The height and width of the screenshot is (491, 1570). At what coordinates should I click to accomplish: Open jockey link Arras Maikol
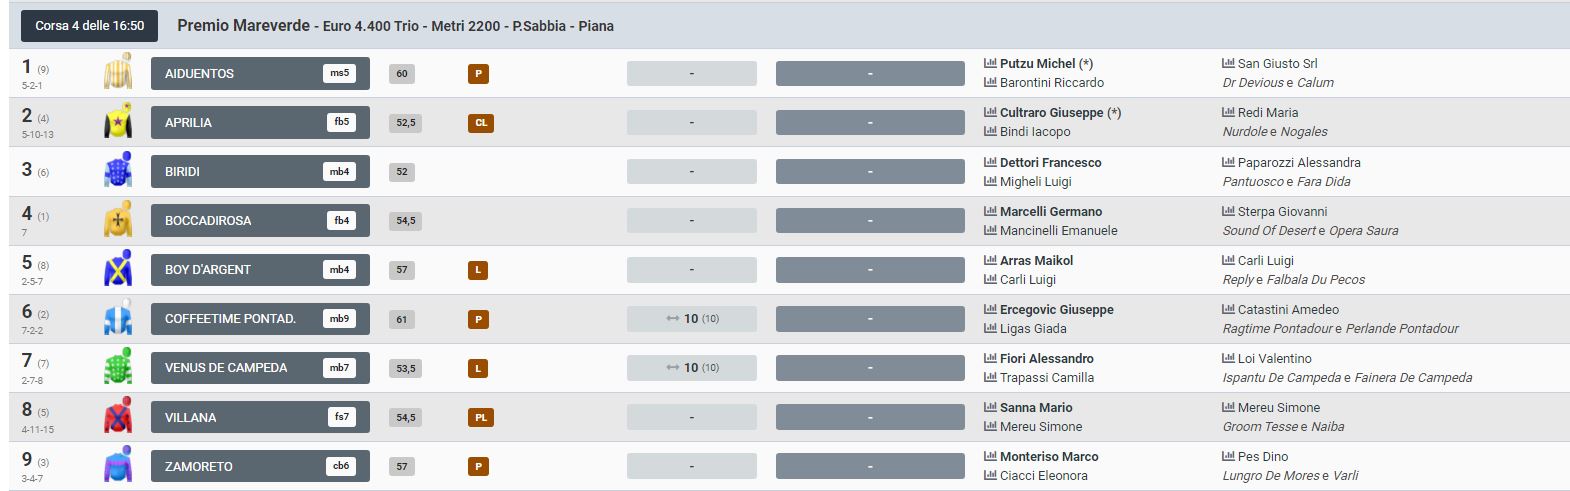click(1036, 261)
